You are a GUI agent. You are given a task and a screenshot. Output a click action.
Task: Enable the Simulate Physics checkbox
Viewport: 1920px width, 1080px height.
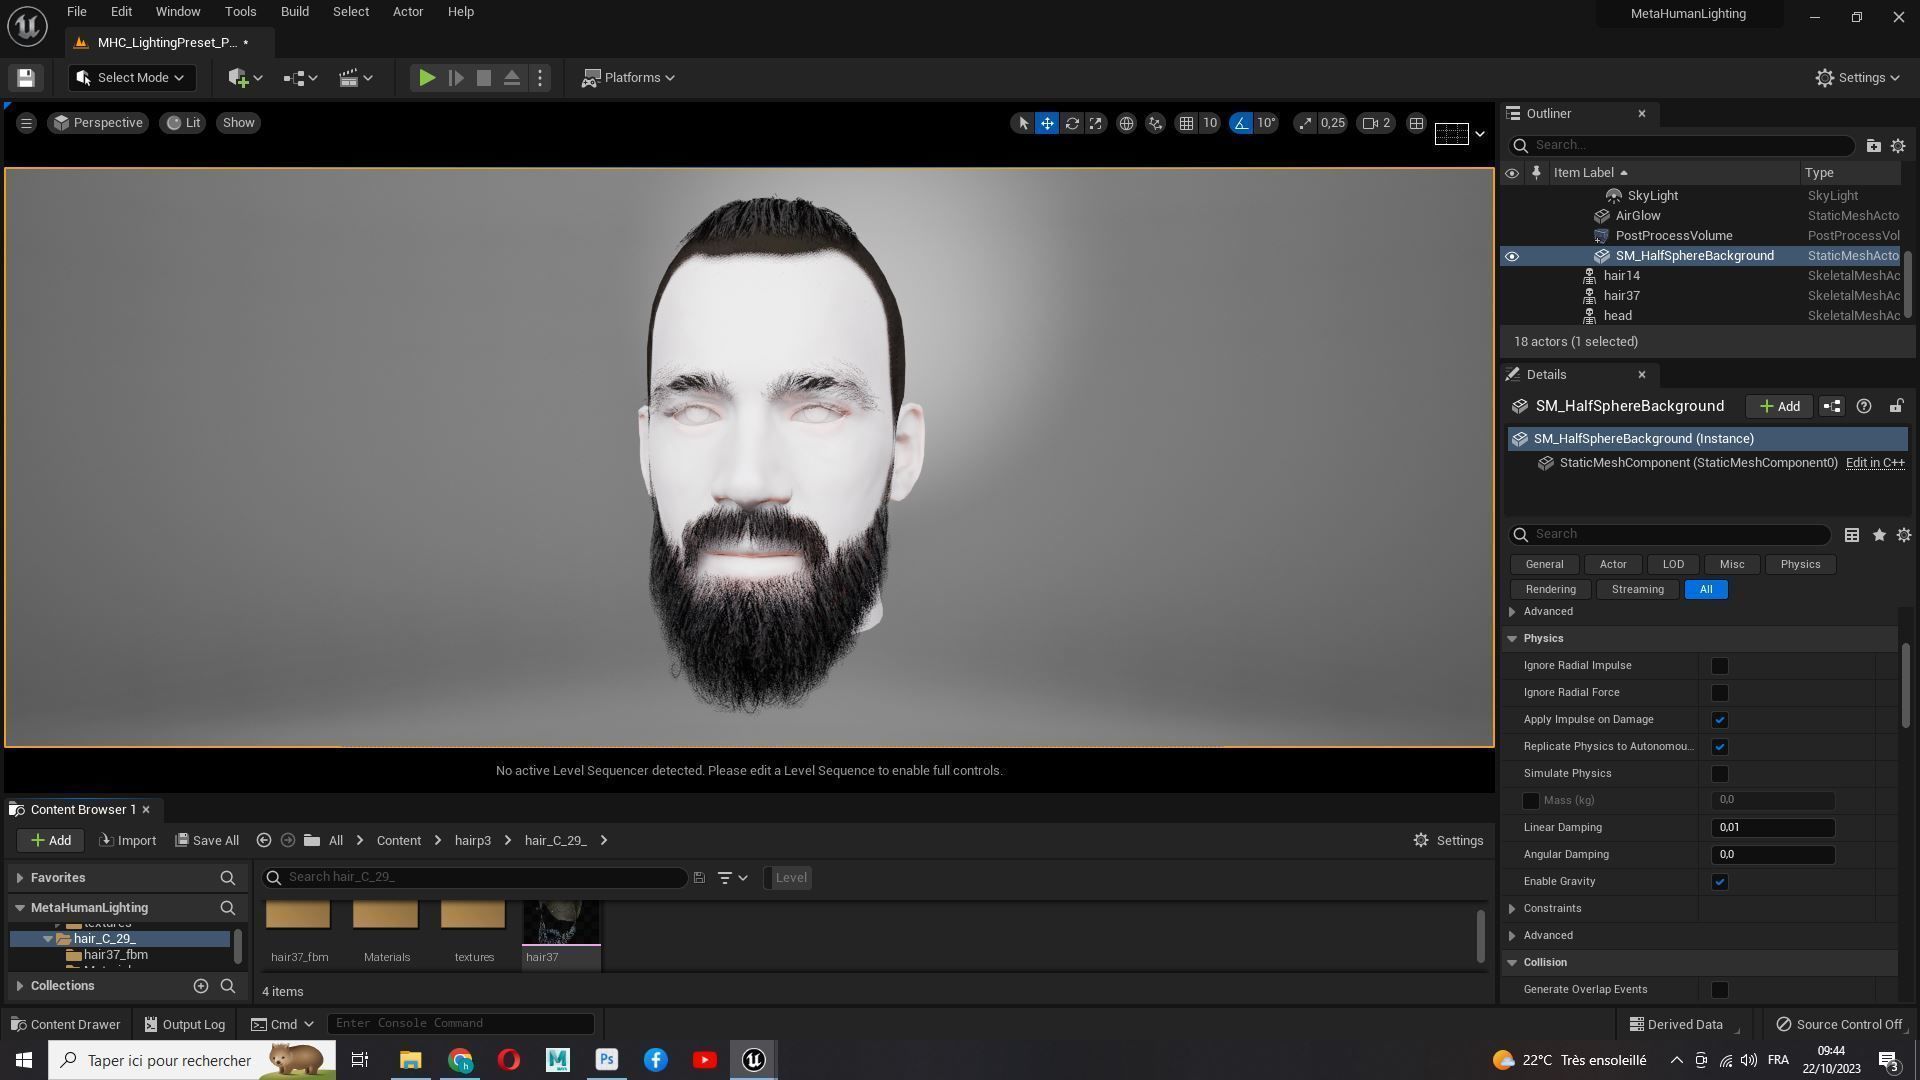pos(1720,774)
